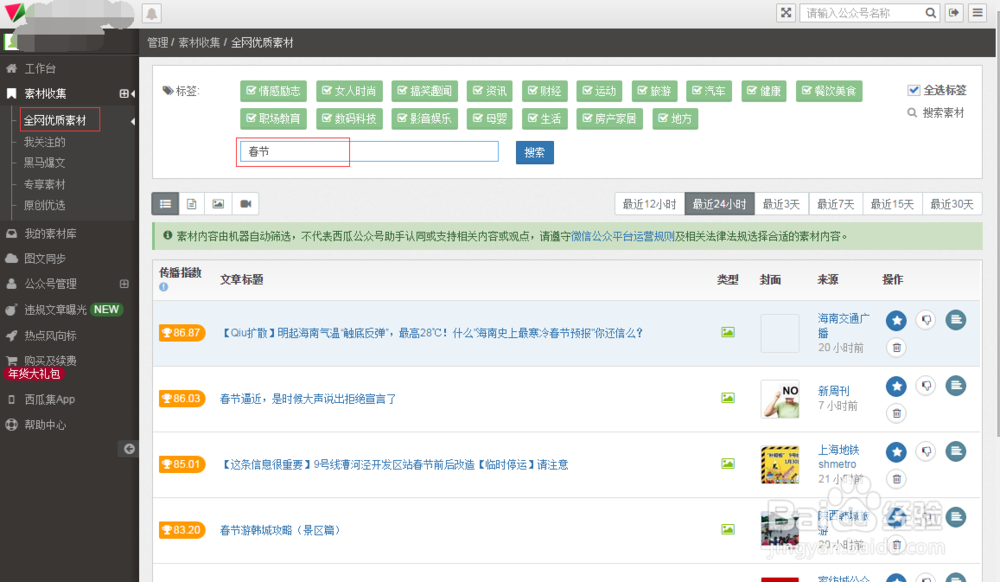Click the 搜索 button below the tags
Screen dimensions: 1000x582
535,152
